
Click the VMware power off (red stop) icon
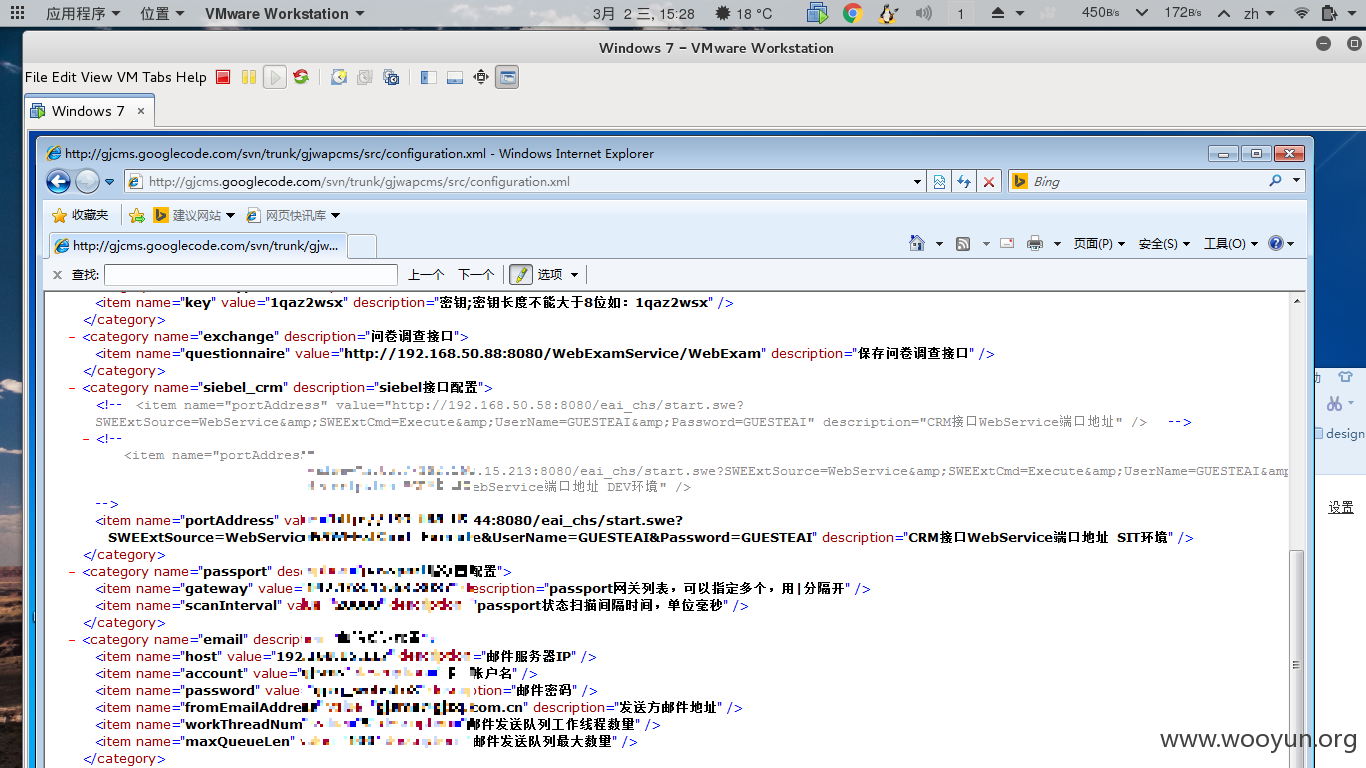[x=223, y=77]
